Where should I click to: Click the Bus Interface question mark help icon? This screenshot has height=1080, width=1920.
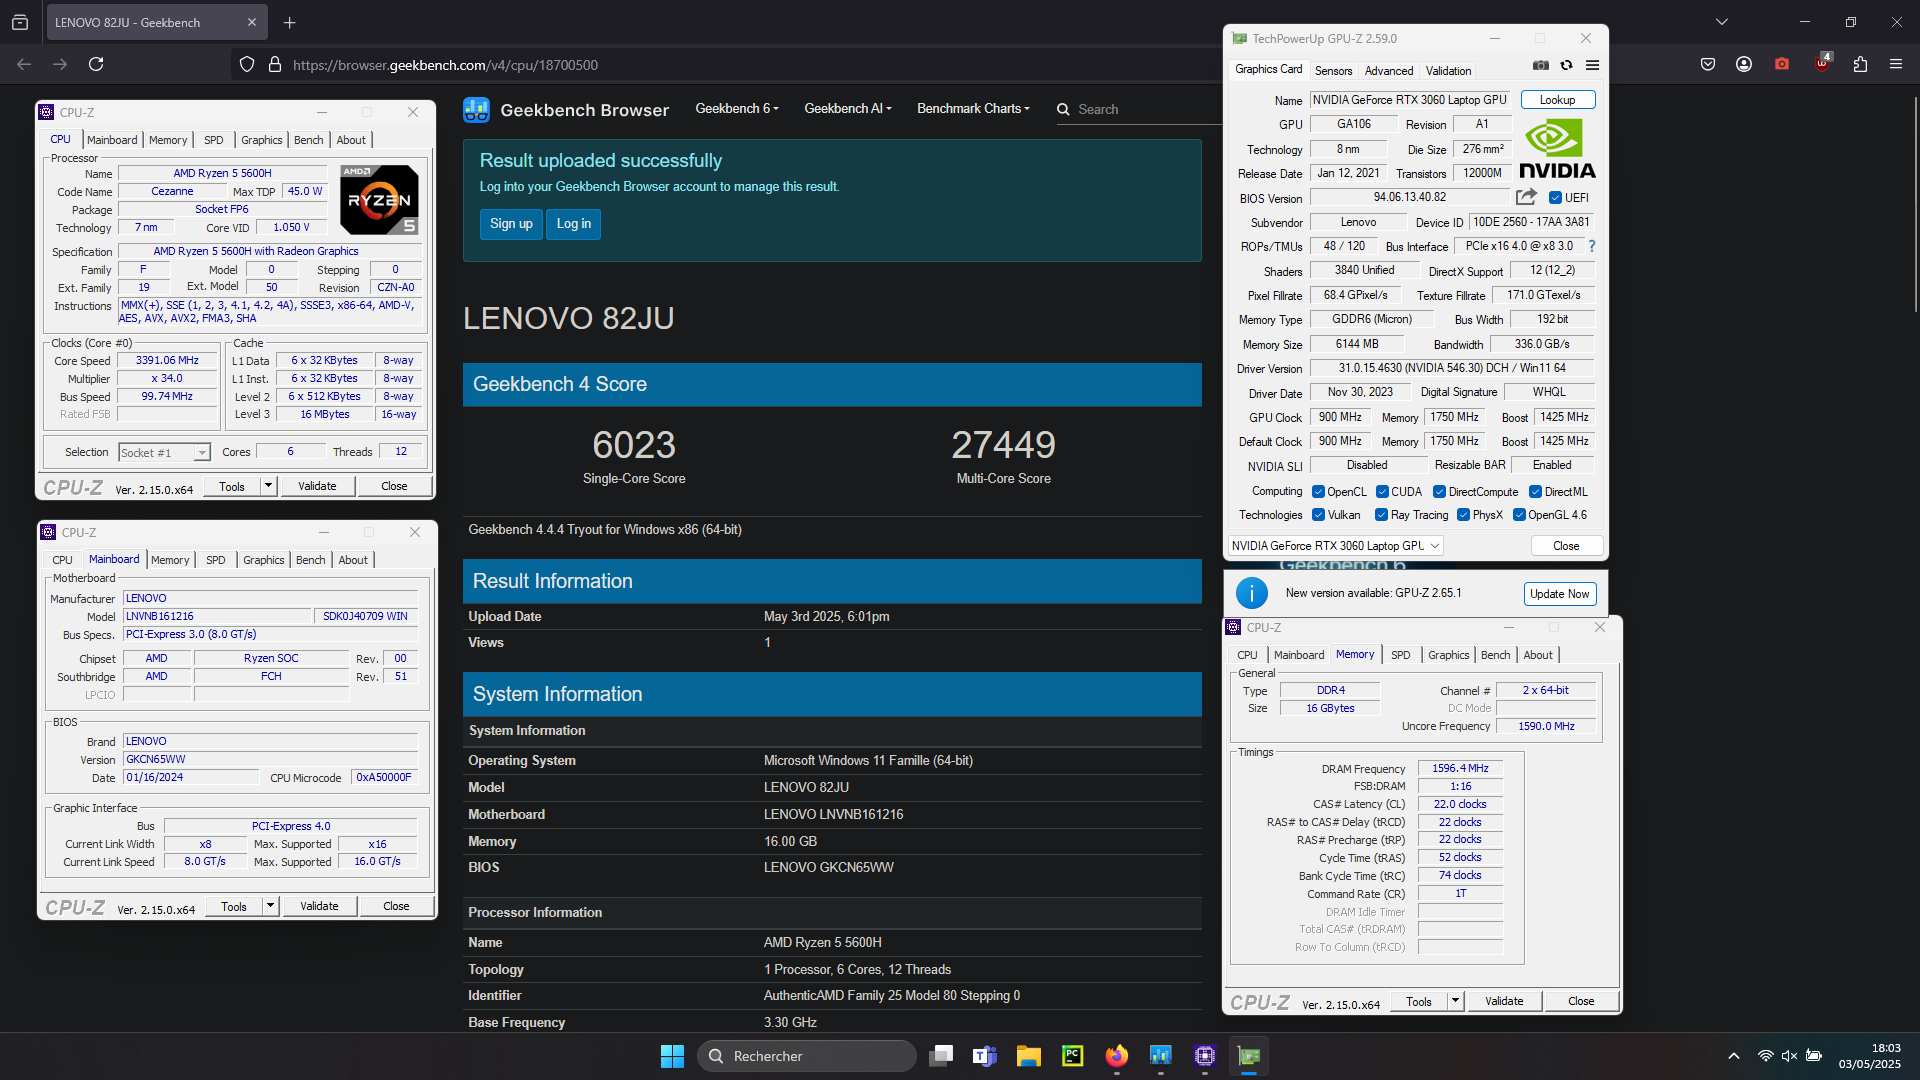(x=1592, y=246)
